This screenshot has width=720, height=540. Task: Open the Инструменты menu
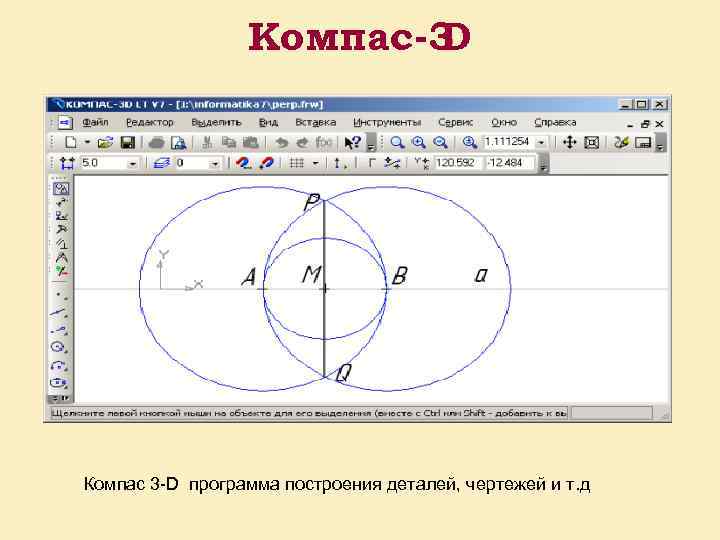(x=387, y=123)
